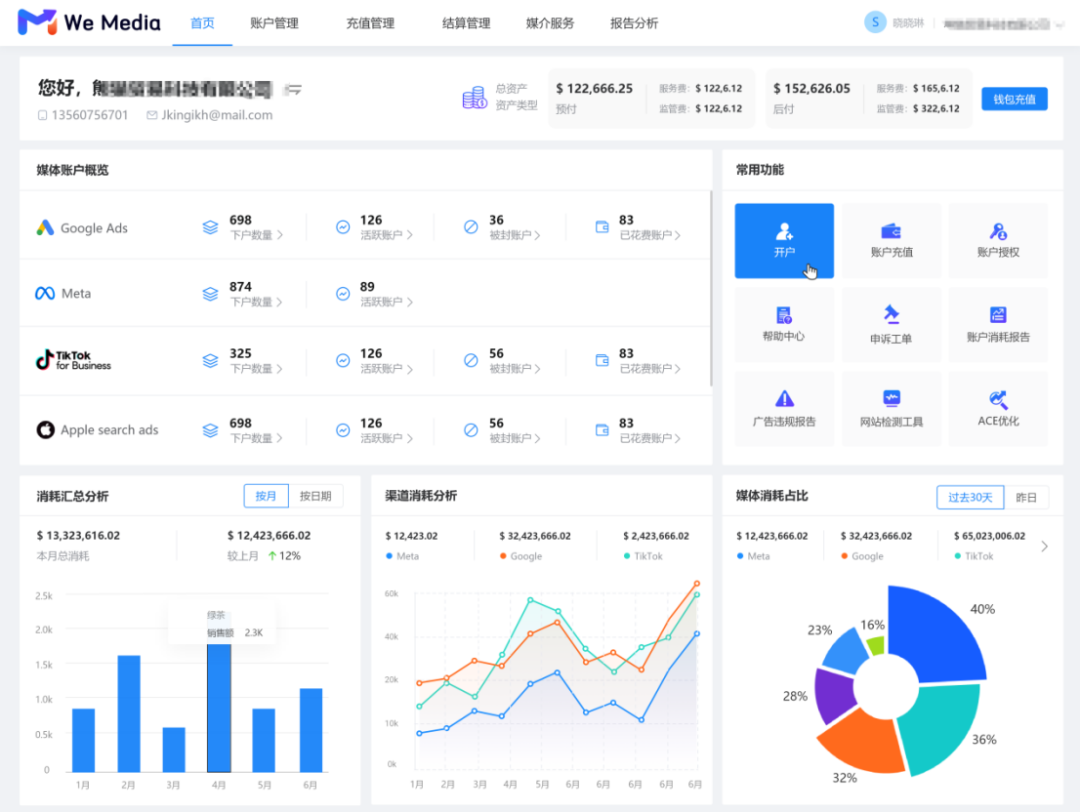Click the 广告违规报告 violation report icon

[784, 408]
